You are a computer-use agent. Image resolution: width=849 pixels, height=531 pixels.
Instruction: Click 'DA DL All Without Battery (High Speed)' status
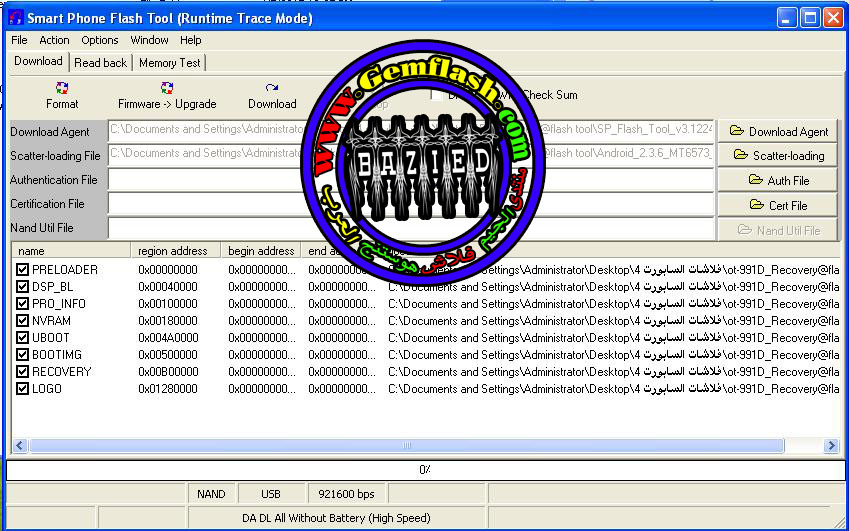[x=336, y=518]
